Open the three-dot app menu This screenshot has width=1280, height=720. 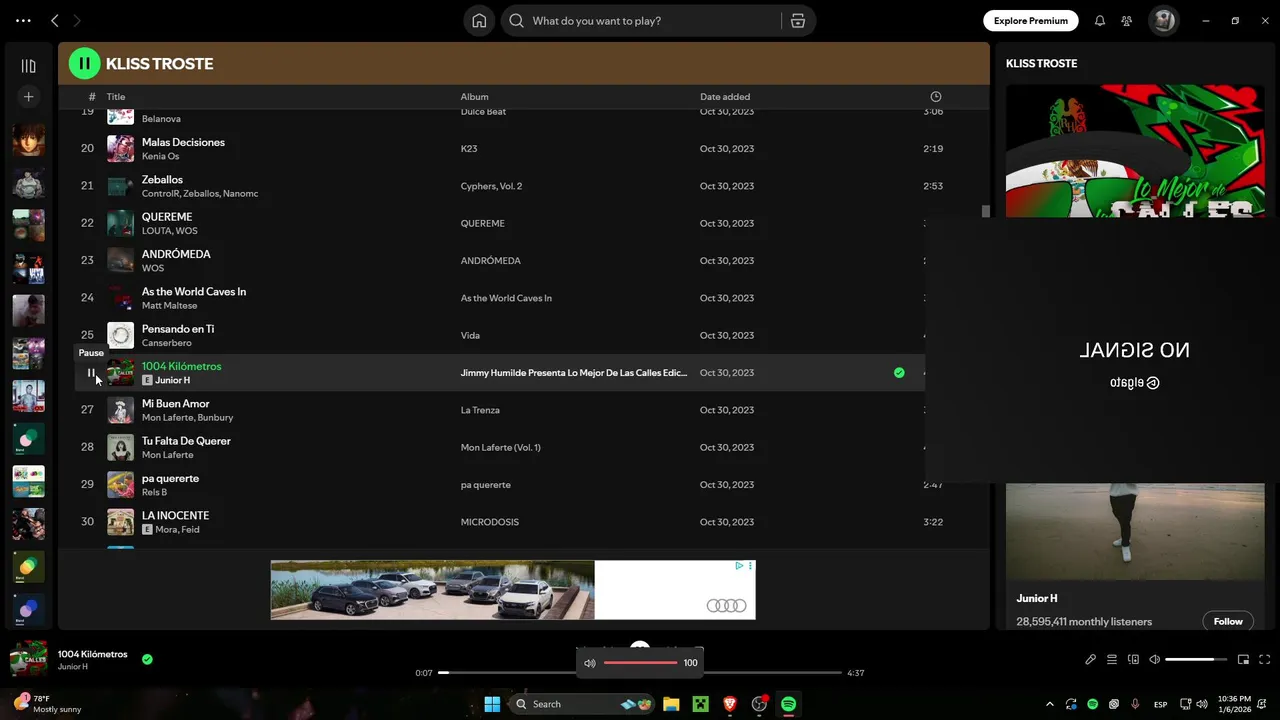[x=23, y=20]
